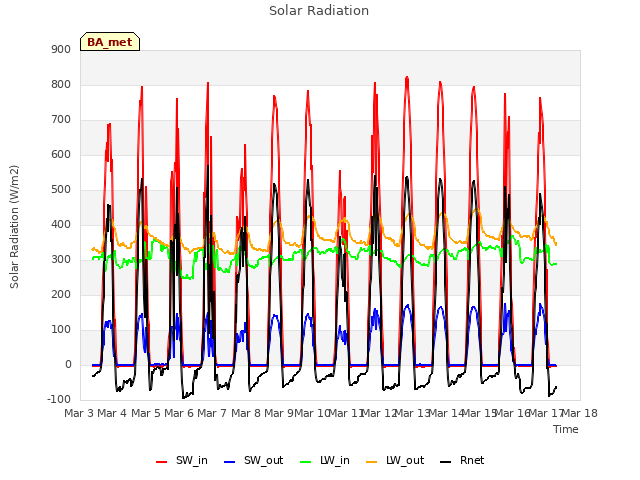Click the Solar Radiation chart title
Viewport: 640px width, 480px height.
click(319, 11)
